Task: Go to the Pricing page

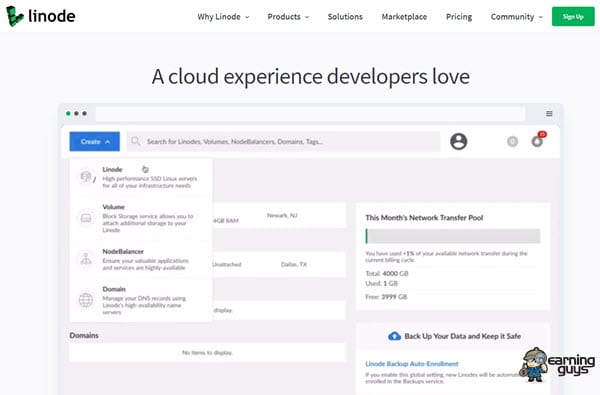Action: 459,17
